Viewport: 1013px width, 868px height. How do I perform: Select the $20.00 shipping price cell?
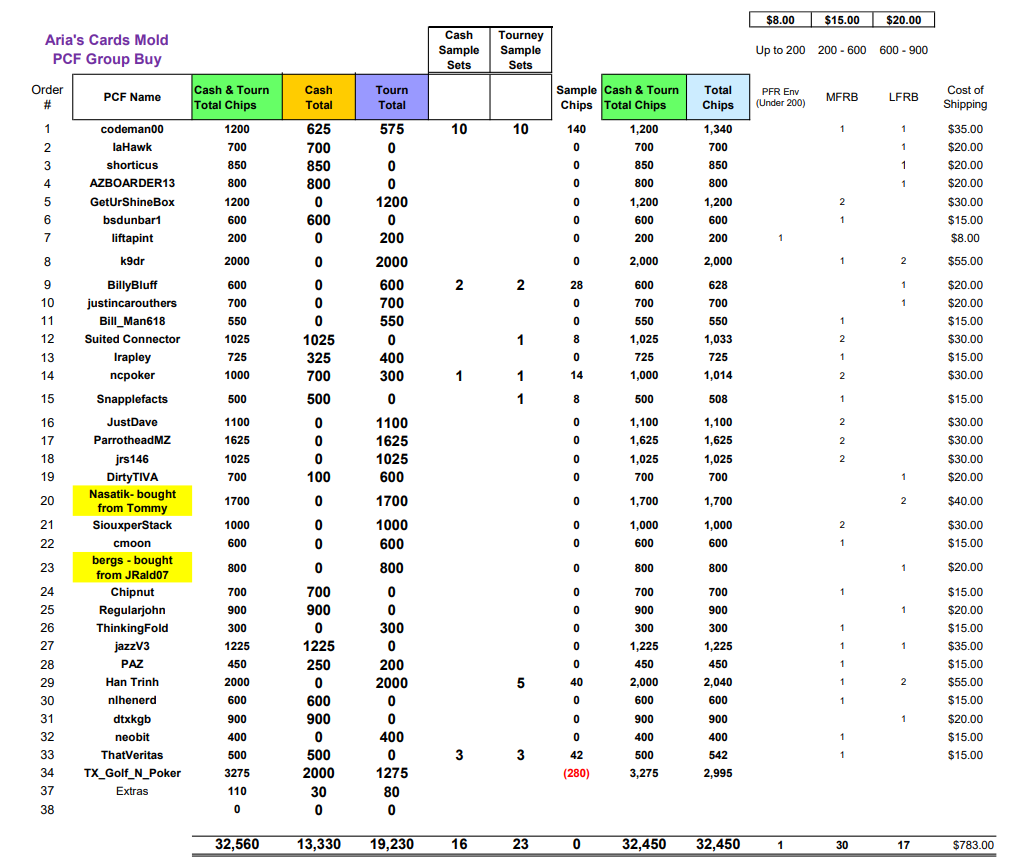pyautogui.click(x=903, y=20)
